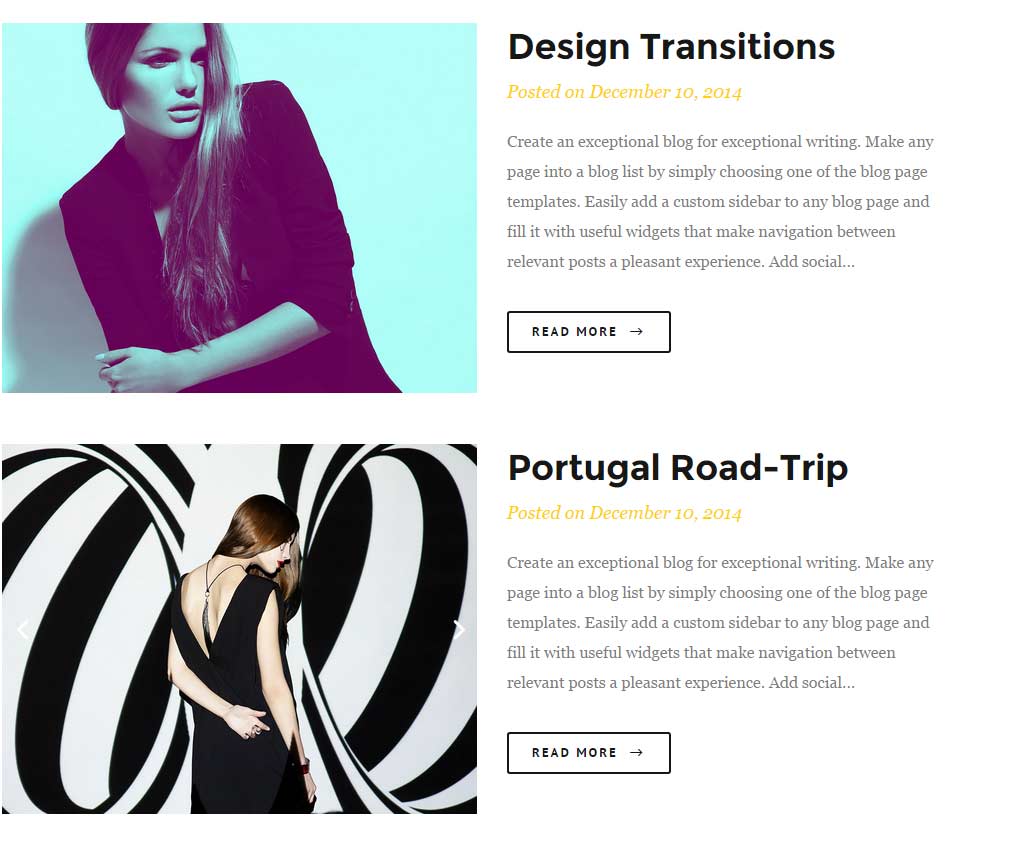
Task: Click the excerpt paragraph of Portugal Road-Trip
Action: click(720, 622)
